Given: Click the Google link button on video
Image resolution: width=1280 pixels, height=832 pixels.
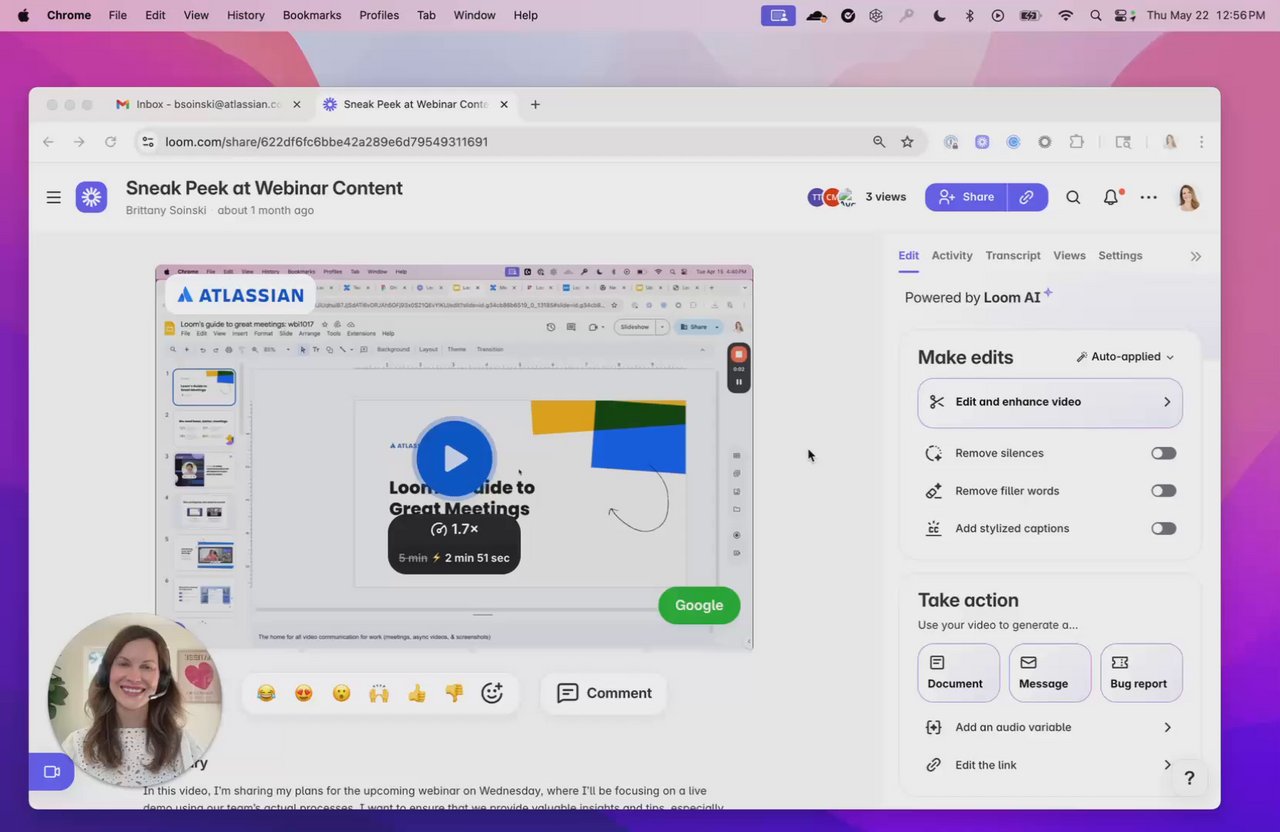Looking at the screenshot, I should pos(699,605).
